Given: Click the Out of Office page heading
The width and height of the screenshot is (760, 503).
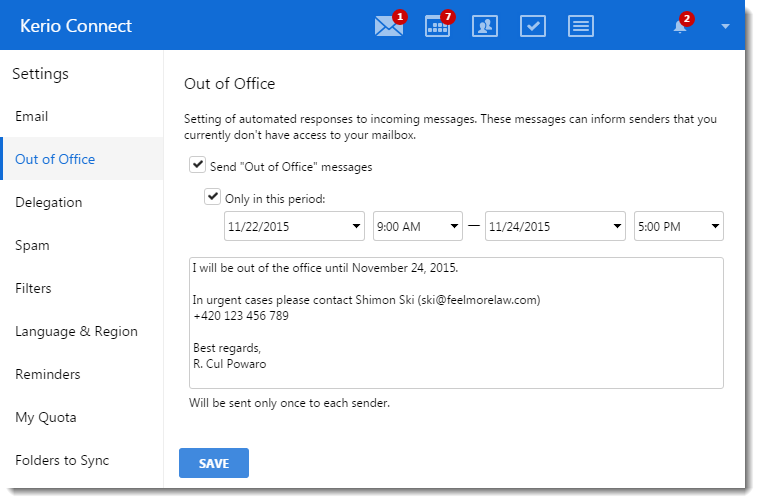Looking at the screenshot, I should tap(229, 84).
